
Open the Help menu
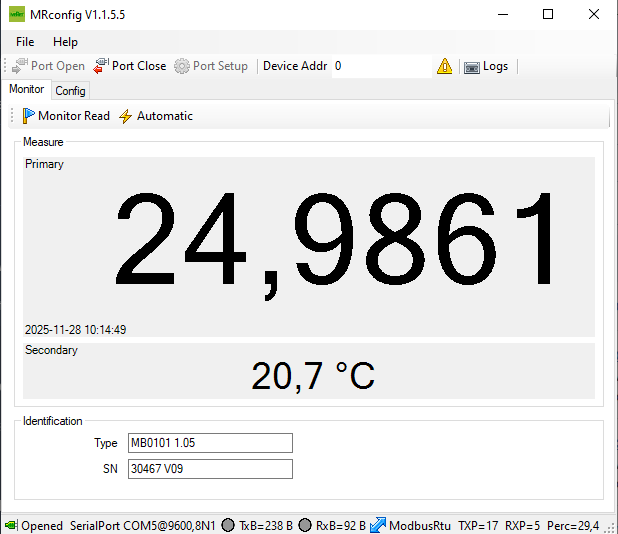click(x=65, y=42)
